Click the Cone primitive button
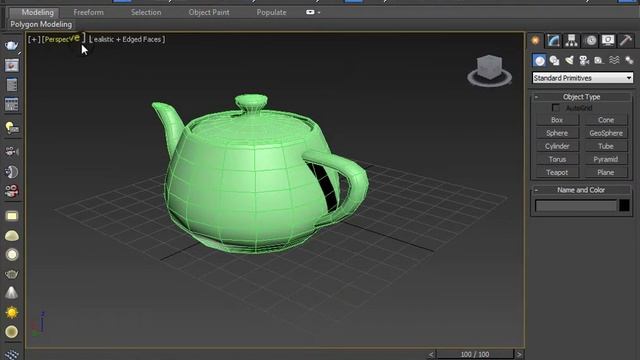Viewport: 640px width, 360px height. pos(606,120)
